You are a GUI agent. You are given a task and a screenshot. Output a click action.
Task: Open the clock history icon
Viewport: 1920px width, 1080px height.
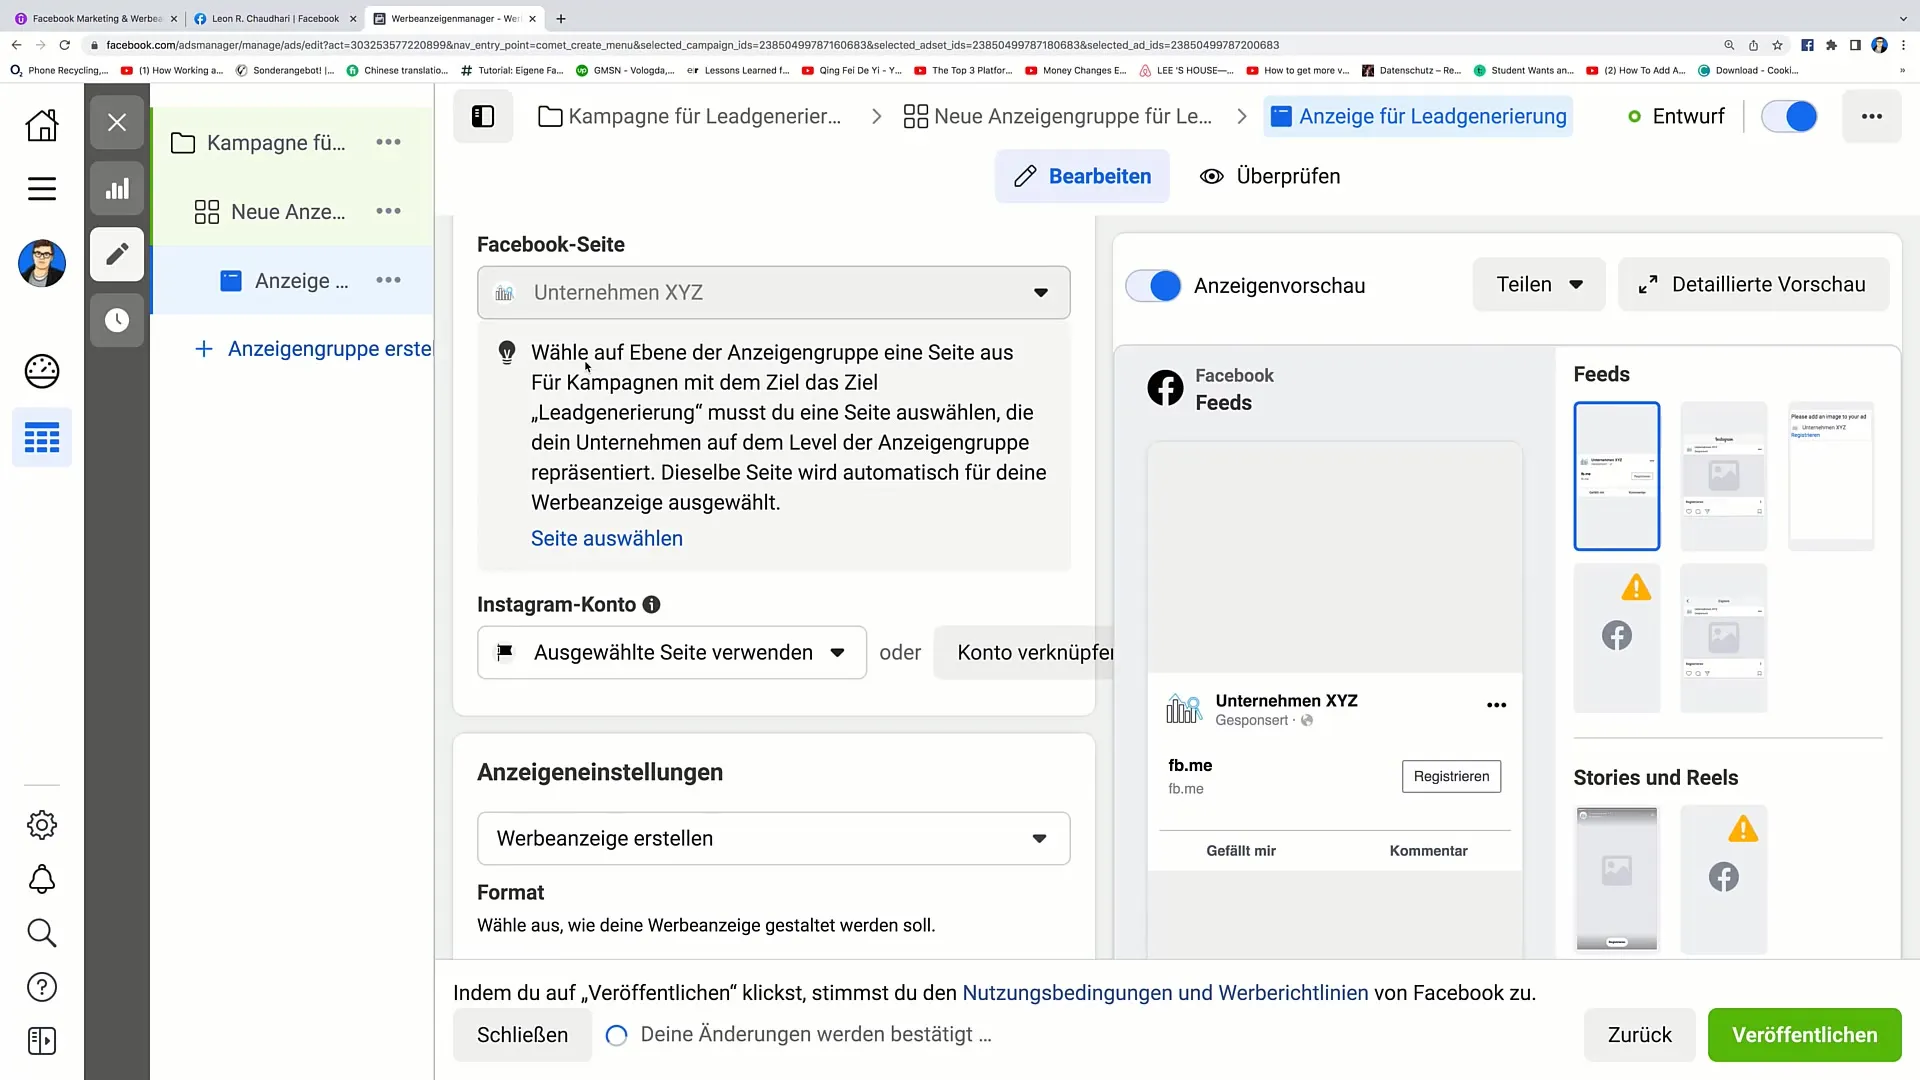(117, 320)
